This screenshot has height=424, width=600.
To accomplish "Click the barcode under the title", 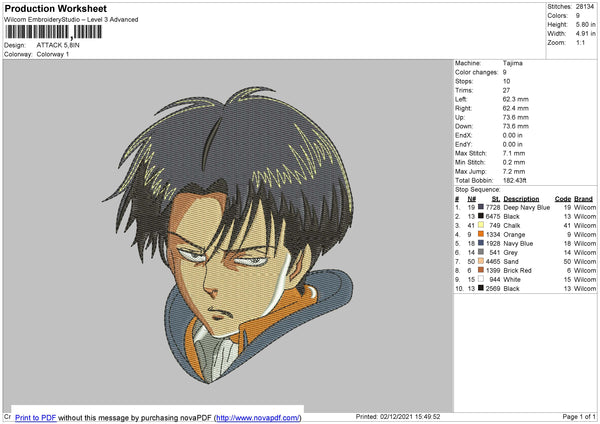I will pos(54,32).
